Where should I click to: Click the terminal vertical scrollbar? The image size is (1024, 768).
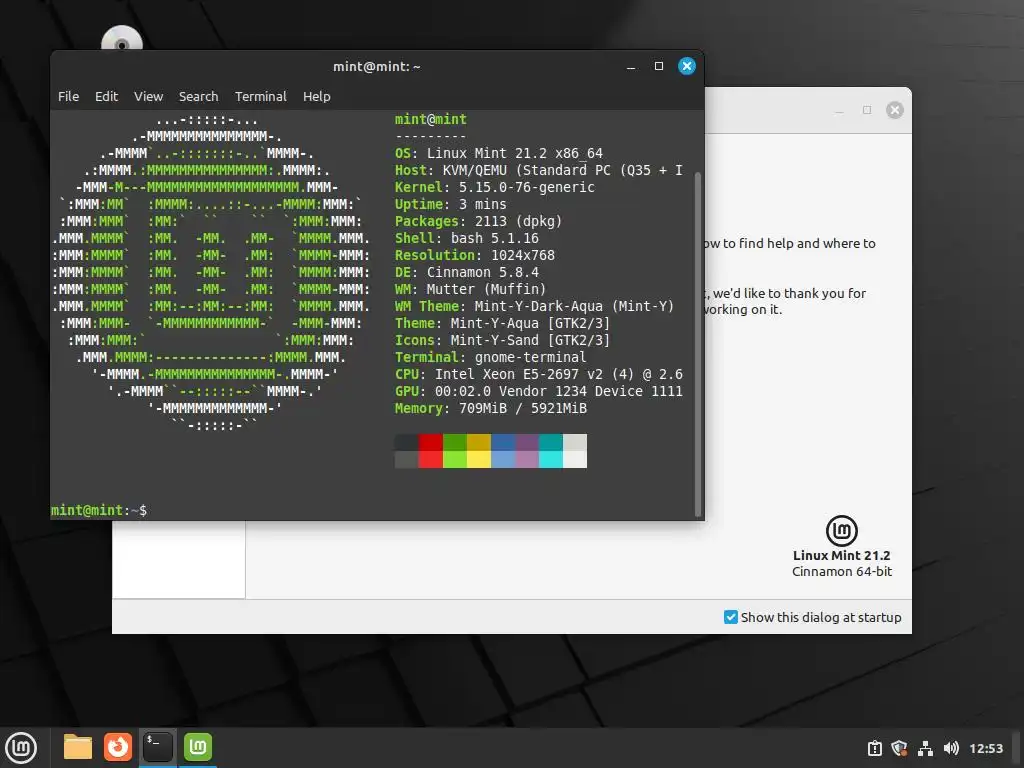click(697, 344)
